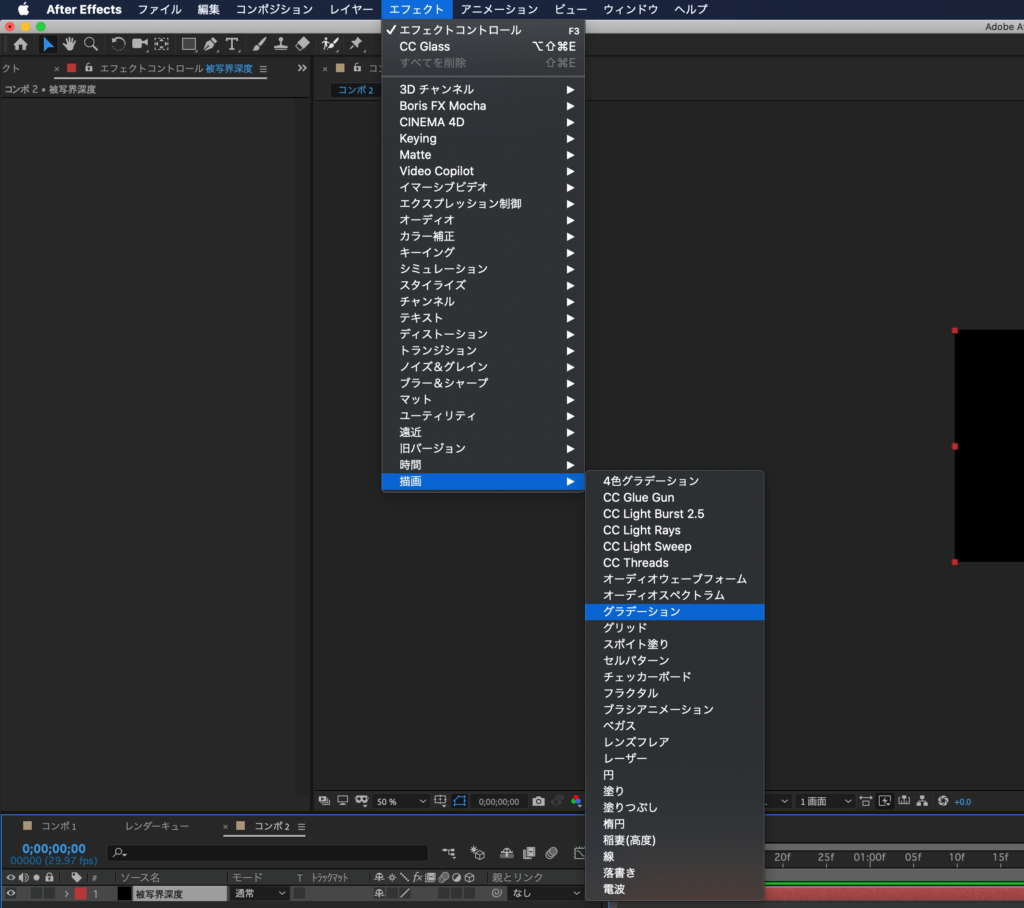Click the +0.0 exposure value
This screenshot has width=1024, height=908.
tap(963, 802)
